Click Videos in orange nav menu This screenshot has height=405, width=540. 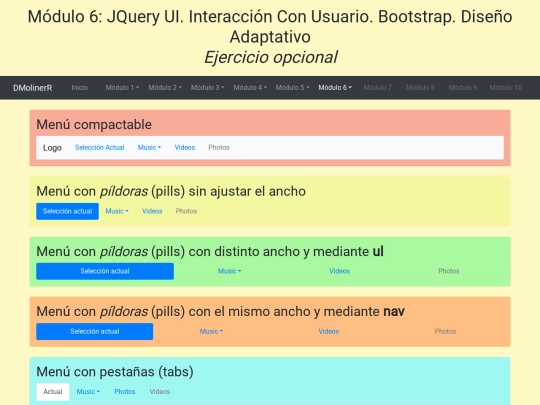329,331
